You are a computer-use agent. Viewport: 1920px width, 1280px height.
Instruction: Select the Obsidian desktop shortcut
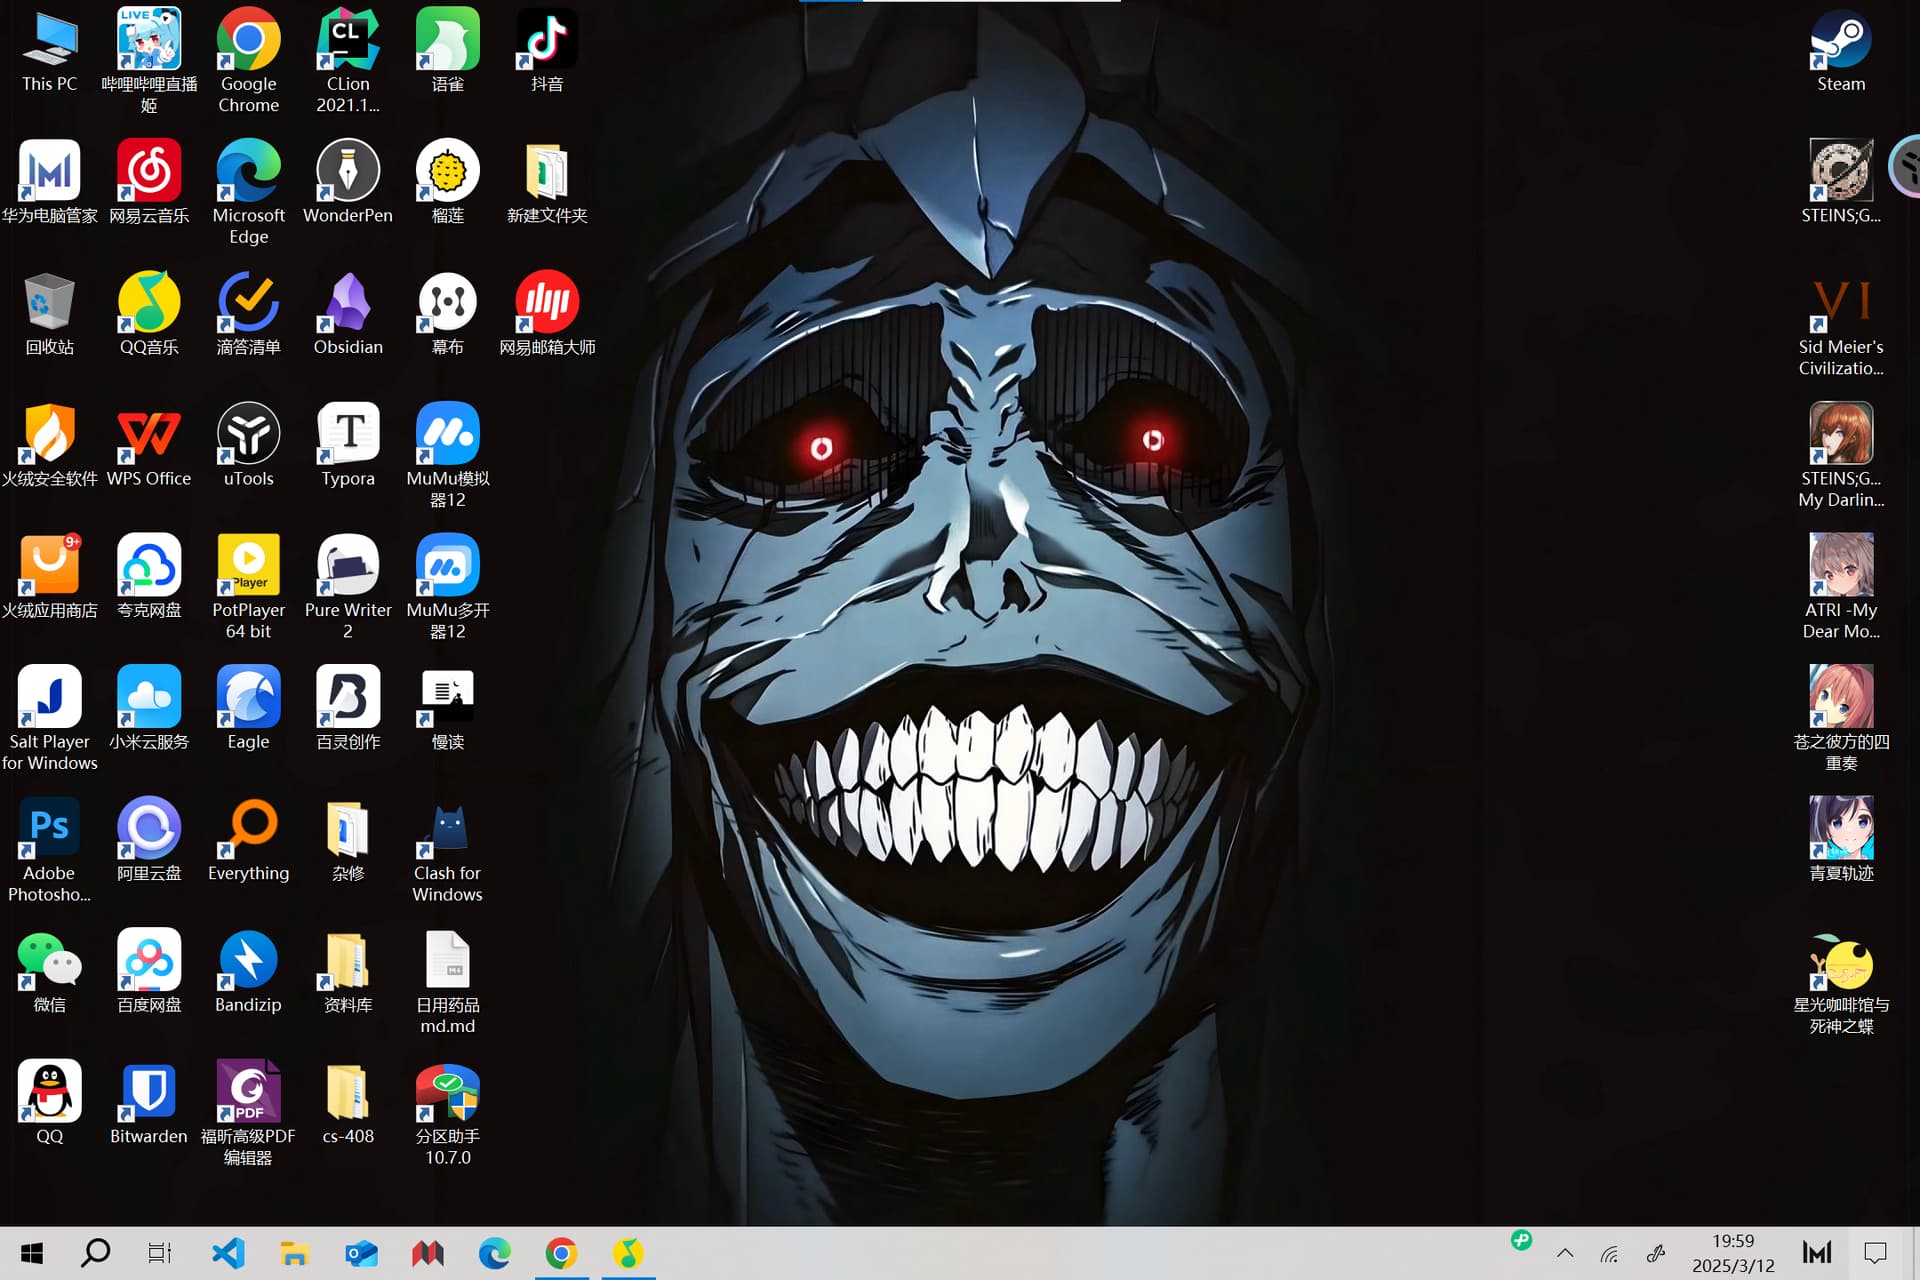pos(348,314)
